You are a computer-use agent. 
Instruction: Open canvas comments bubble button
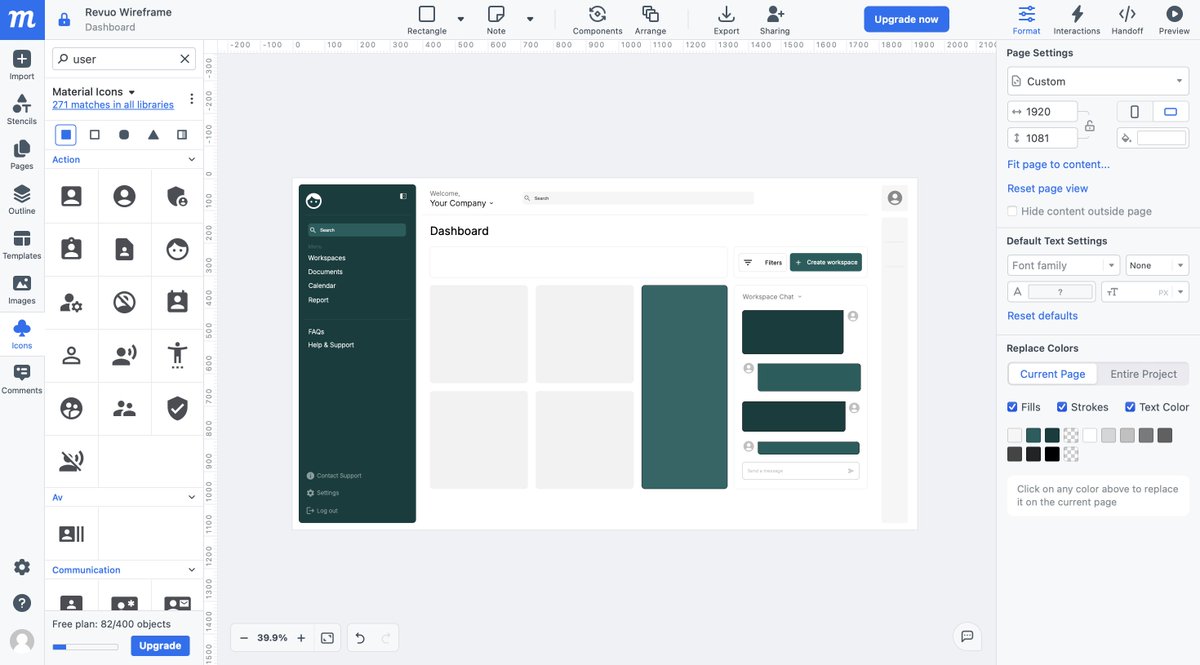tap(966, 636)
